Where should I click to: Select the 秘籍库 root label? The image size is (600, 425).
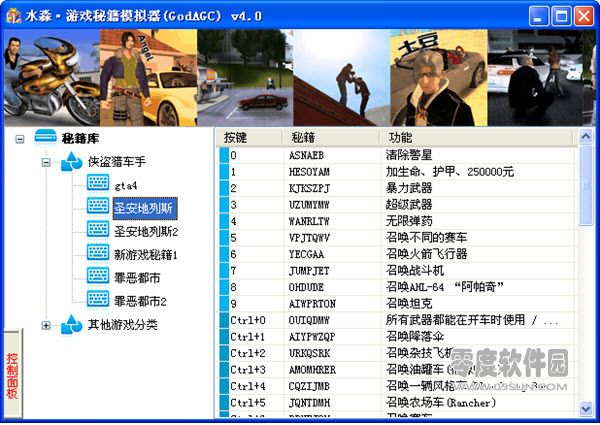tap(80, 138)
